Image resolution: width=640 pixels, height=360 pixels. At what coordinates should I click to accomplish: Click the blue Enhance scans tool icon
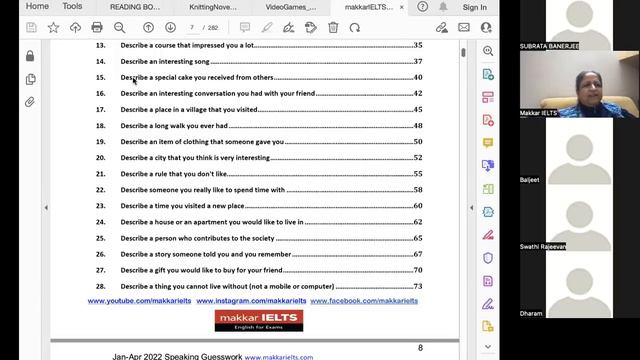(488, 212)
